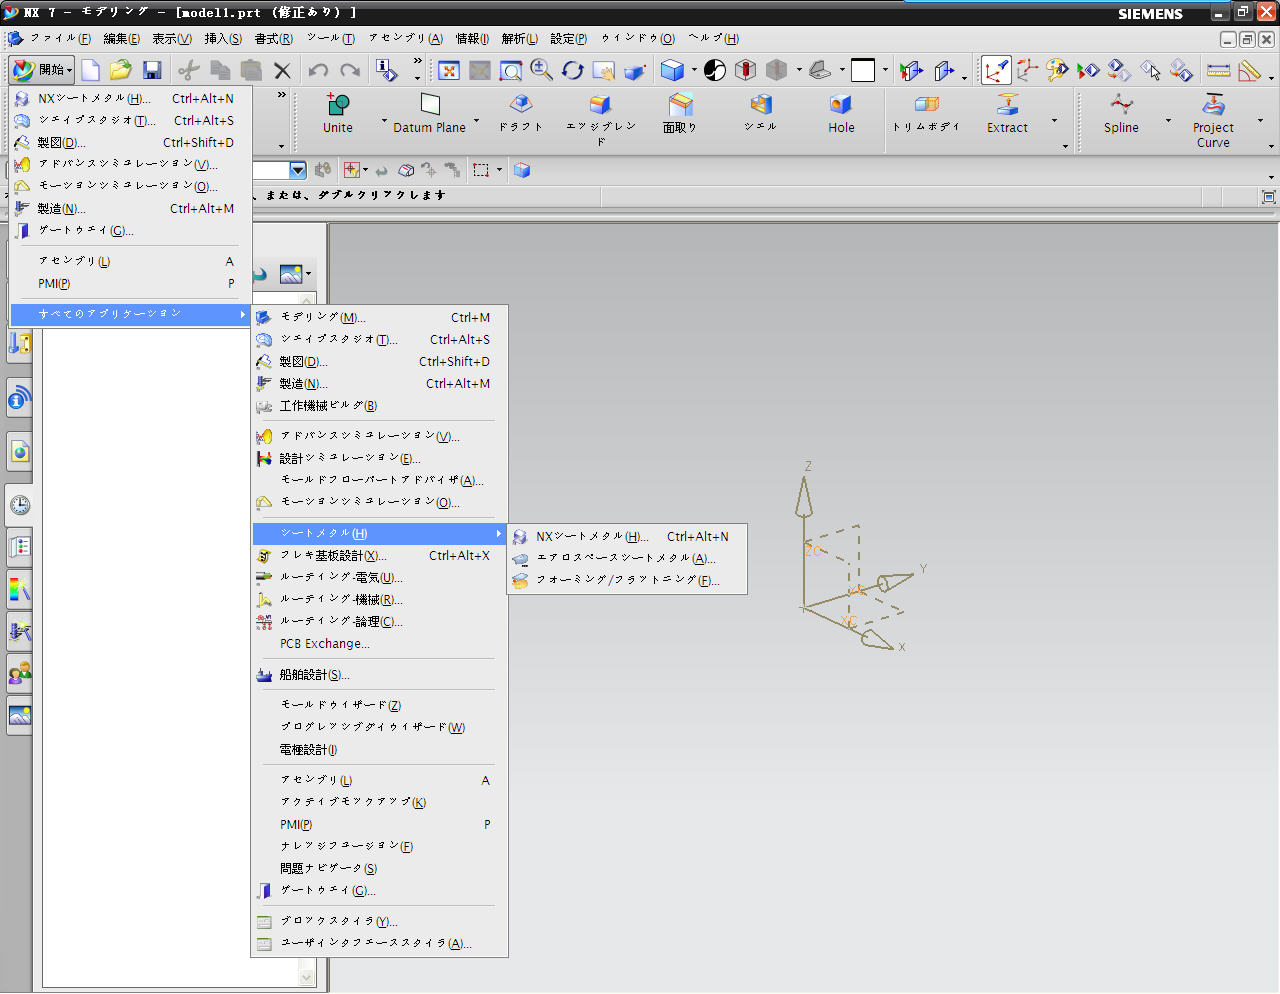Choose ゲートウェイ(G) in the Start menu
1280x994 pixels.
pos(130,230)
